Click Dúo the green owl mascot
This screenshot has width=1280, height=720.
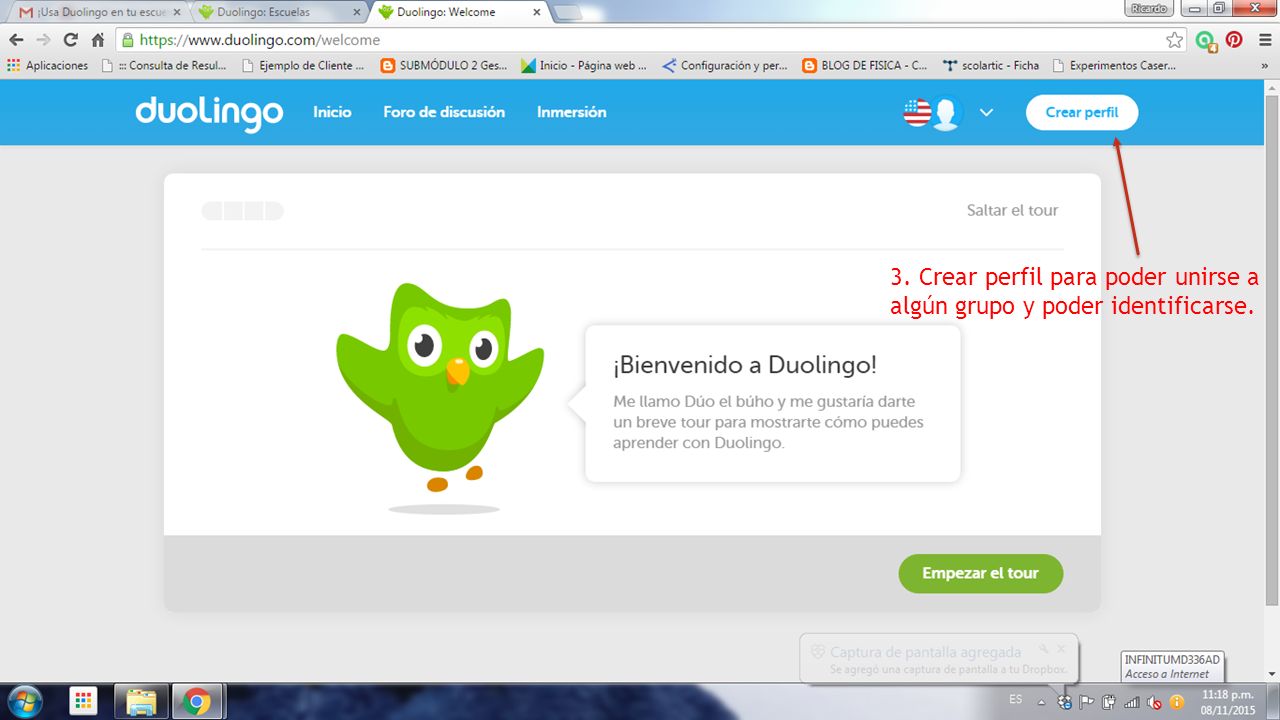point(440,388)
